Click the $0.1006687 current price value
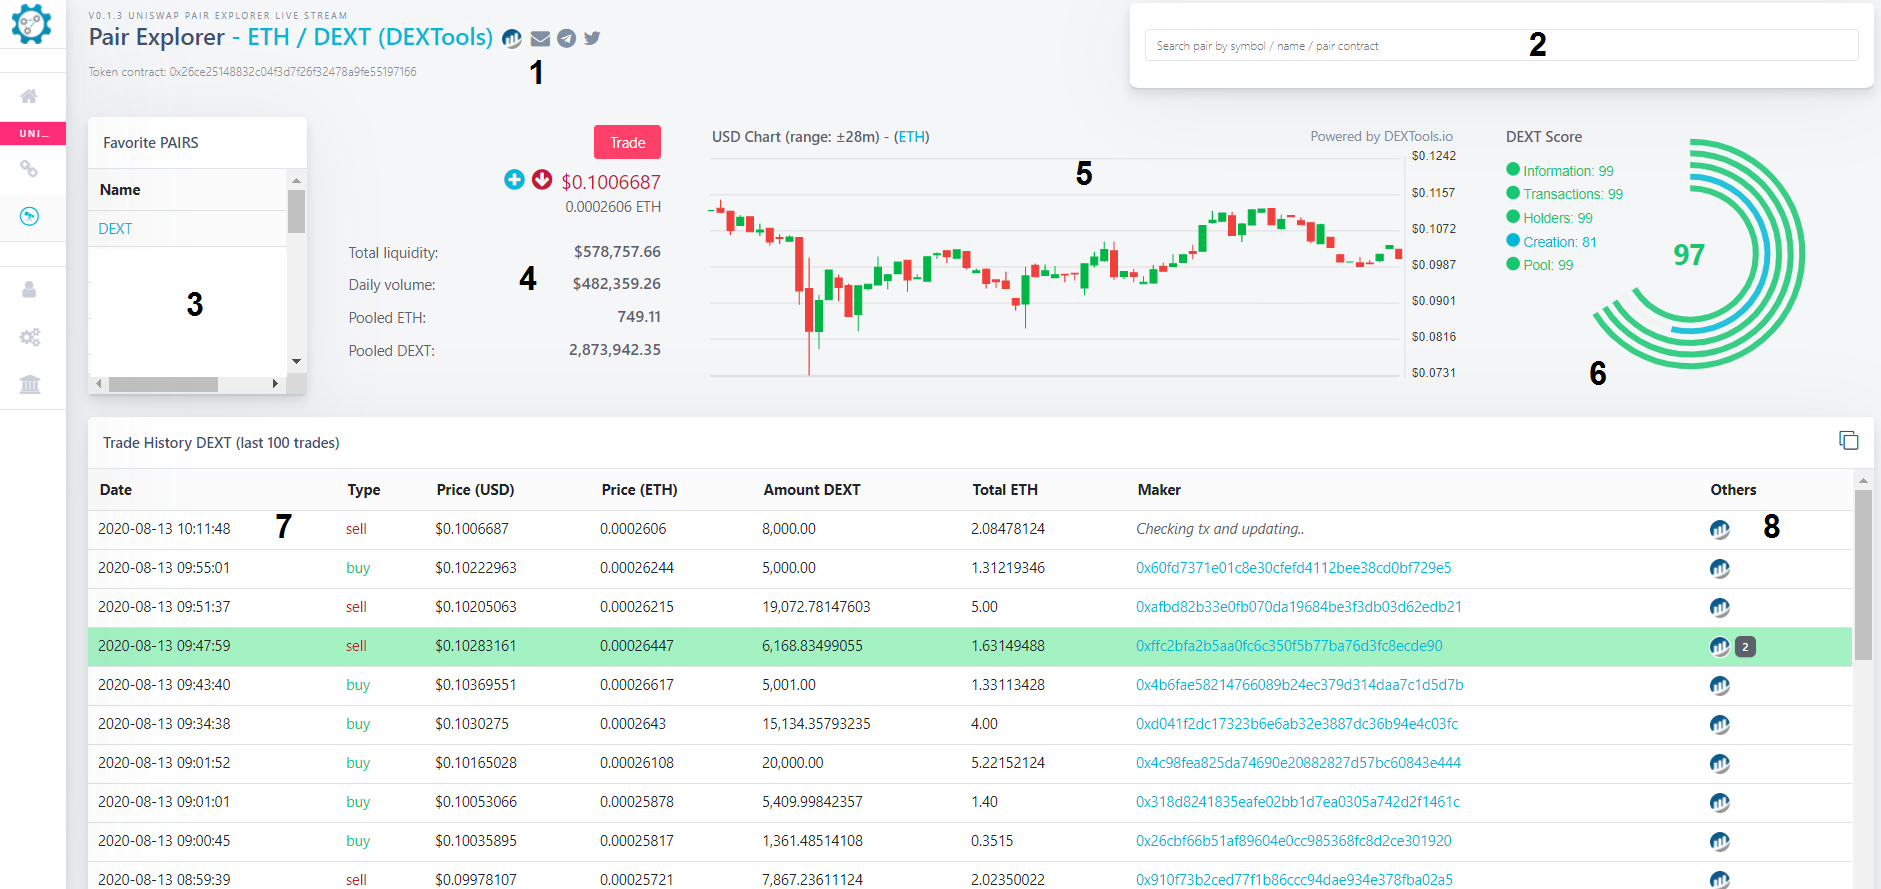Image resolution: width=1881 pixels, height=889 pixels. tap(611, 182)
